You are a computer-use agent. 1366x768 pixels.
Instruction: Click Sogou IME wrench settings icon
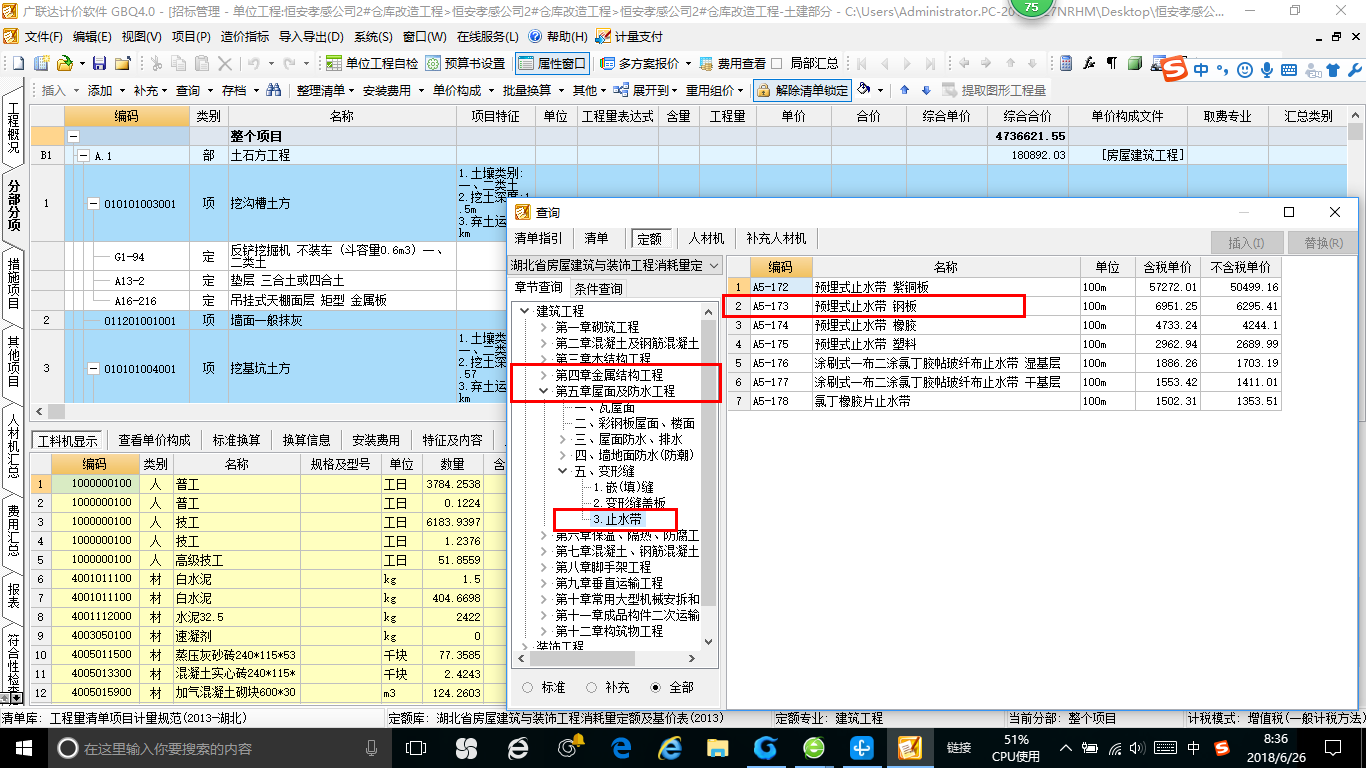pyautogui.click(x=1354, y=70)
